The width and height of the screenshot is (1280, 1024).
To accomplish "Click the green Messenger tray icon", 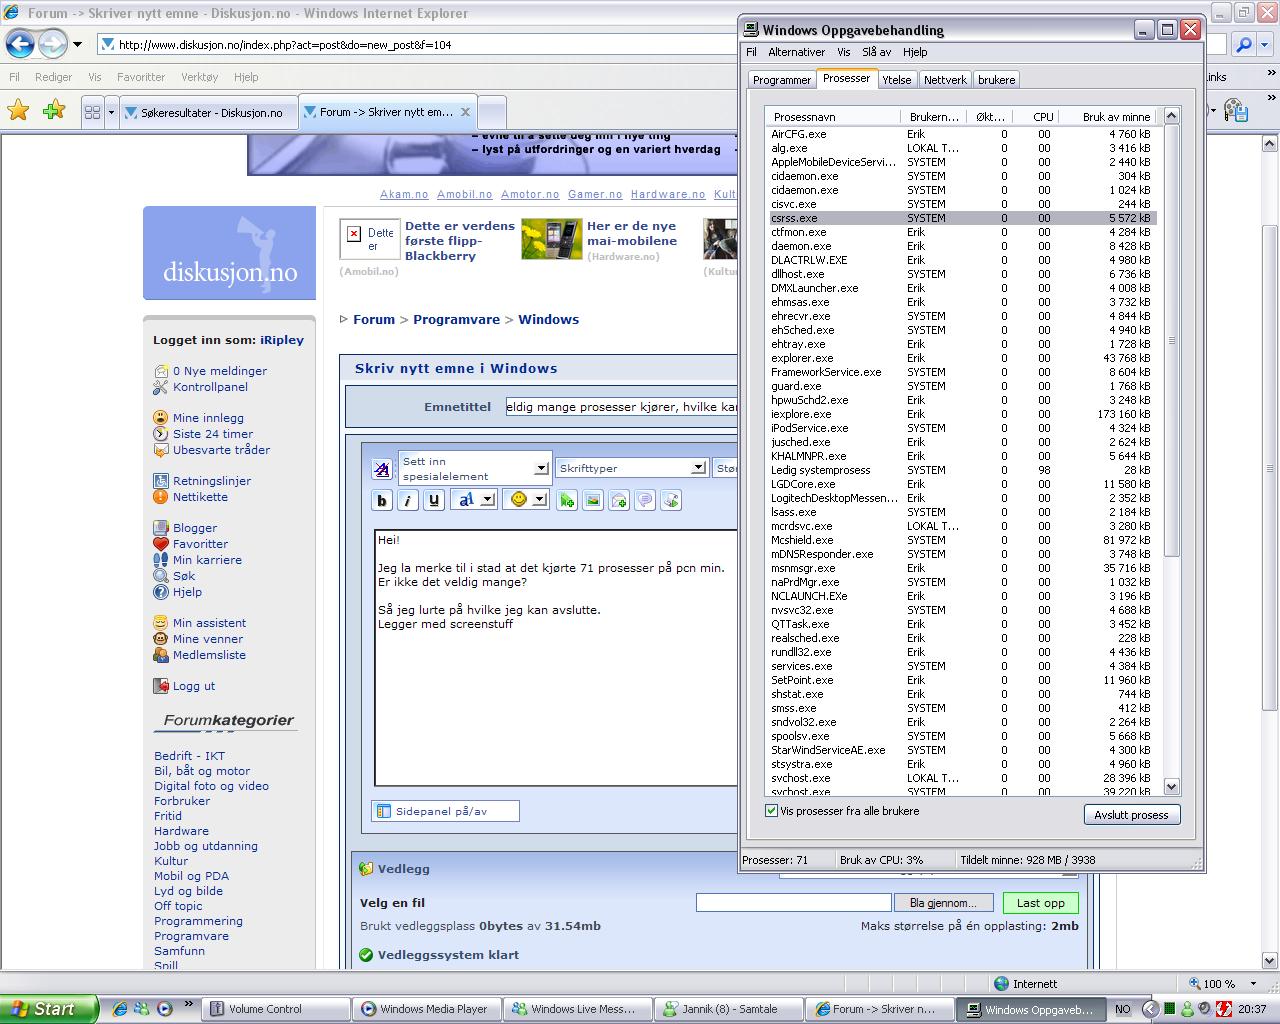I will [x=1187, y=1009].
